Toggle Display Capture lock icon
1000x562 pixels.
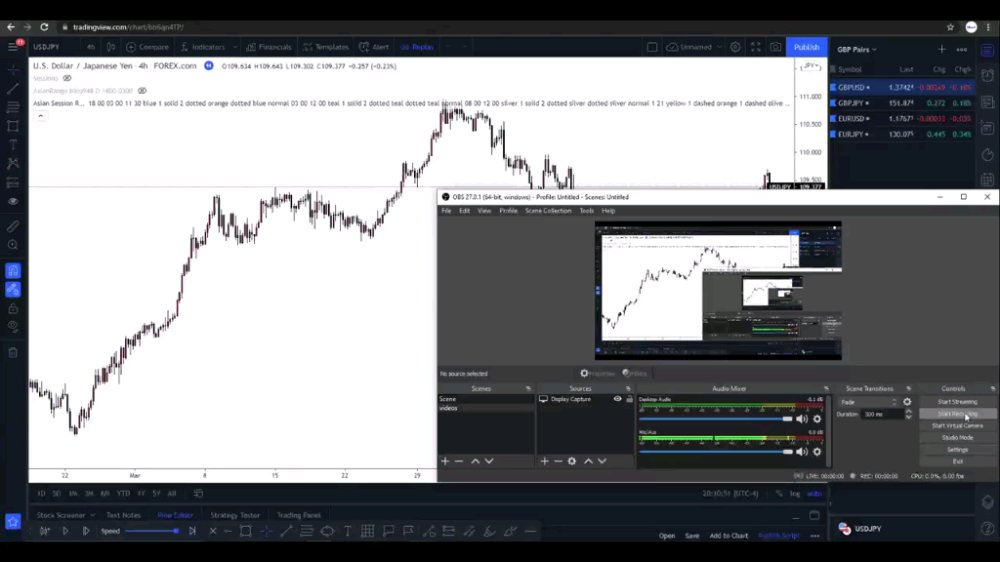pyautogui.click(x=629, y=399)
